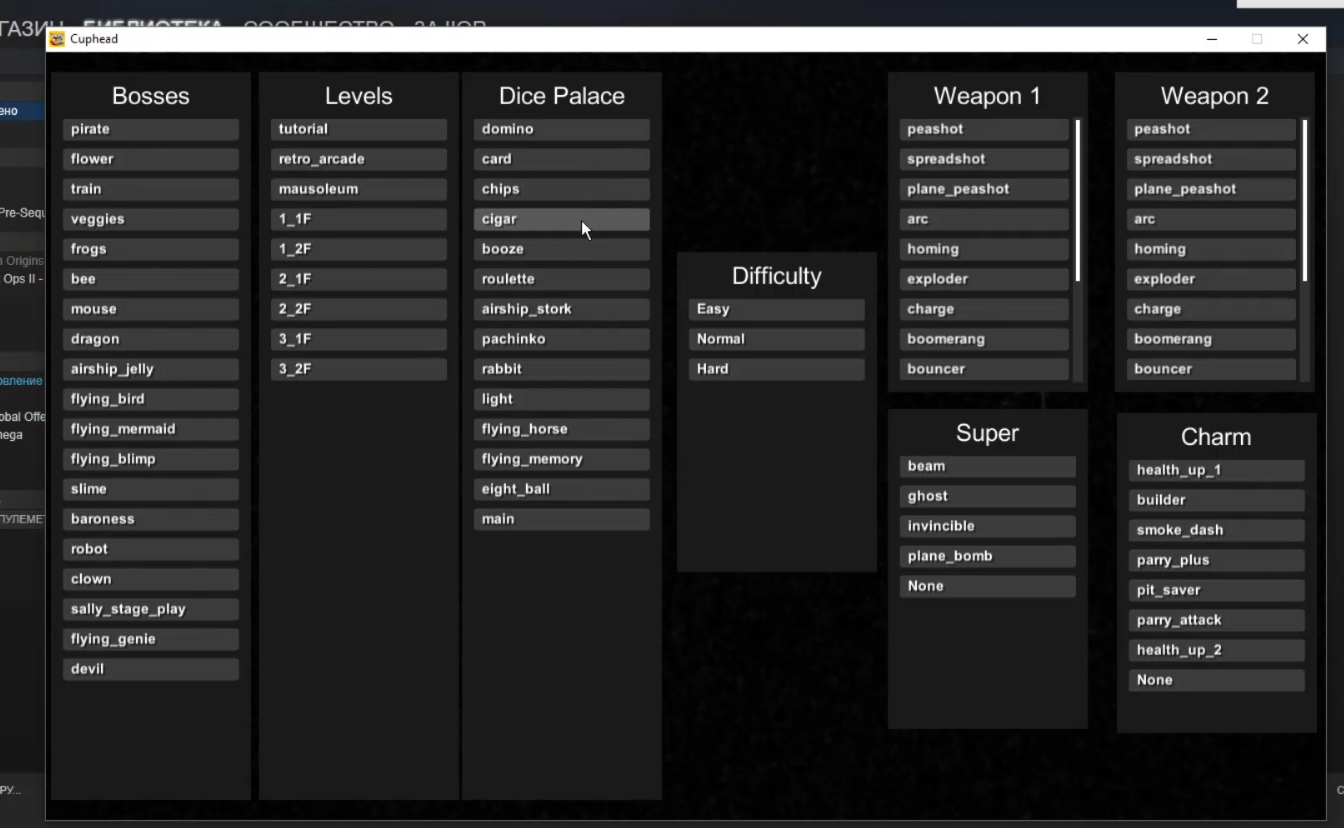Choose the flower boss
Viewport: 1344px width, 828px height.
[151, 160]
